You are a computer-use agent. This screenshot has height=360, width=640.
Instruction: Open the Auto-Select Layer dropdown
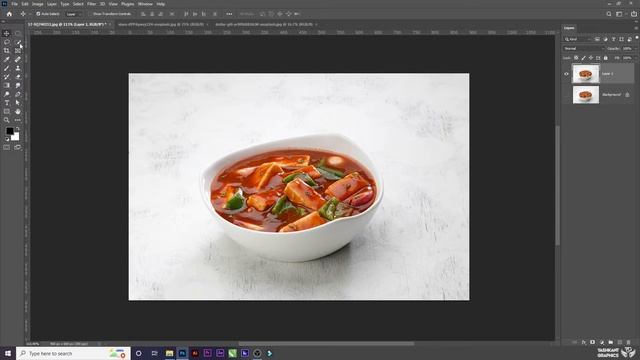pyautogui.click(x=74, y=14)
